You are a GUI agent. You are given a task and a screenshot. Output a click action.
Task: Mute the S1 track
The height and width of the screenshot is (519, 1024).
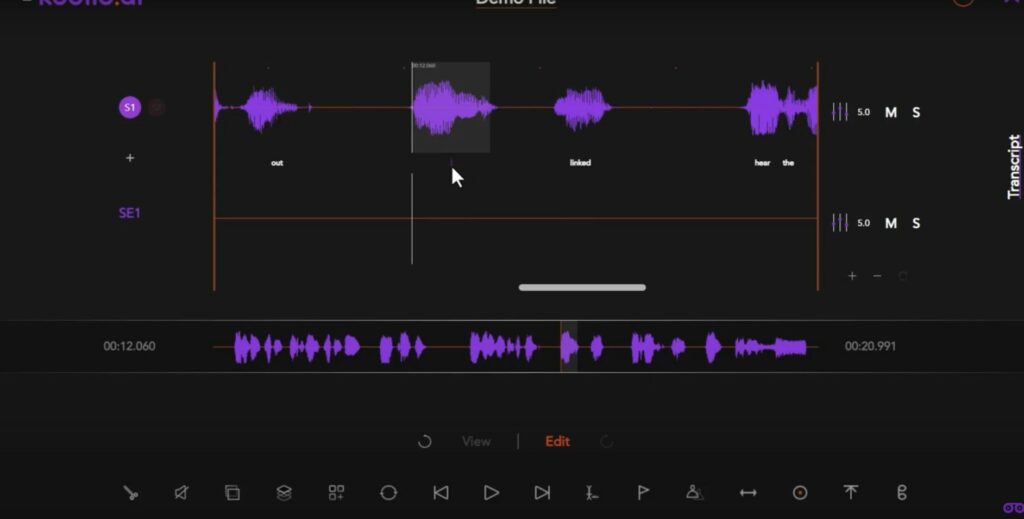pos(891,112)
